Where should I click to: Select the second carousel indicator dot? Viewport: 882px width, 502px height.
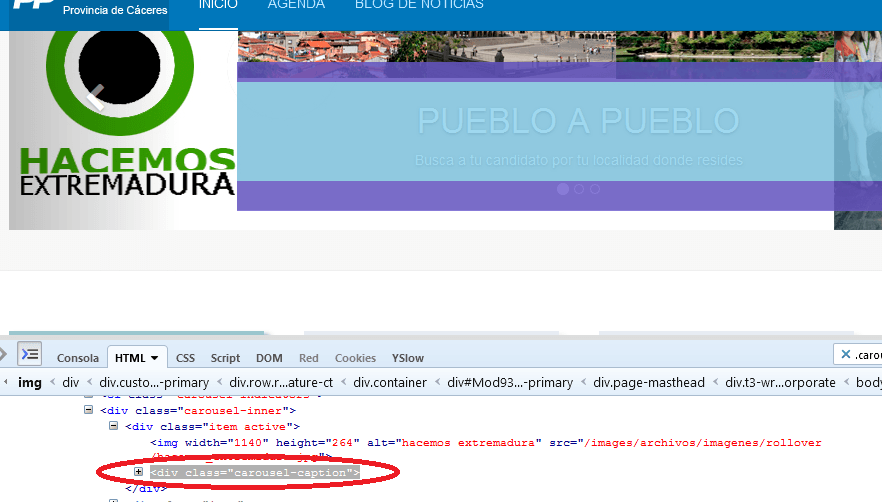[x=579, y=189]
